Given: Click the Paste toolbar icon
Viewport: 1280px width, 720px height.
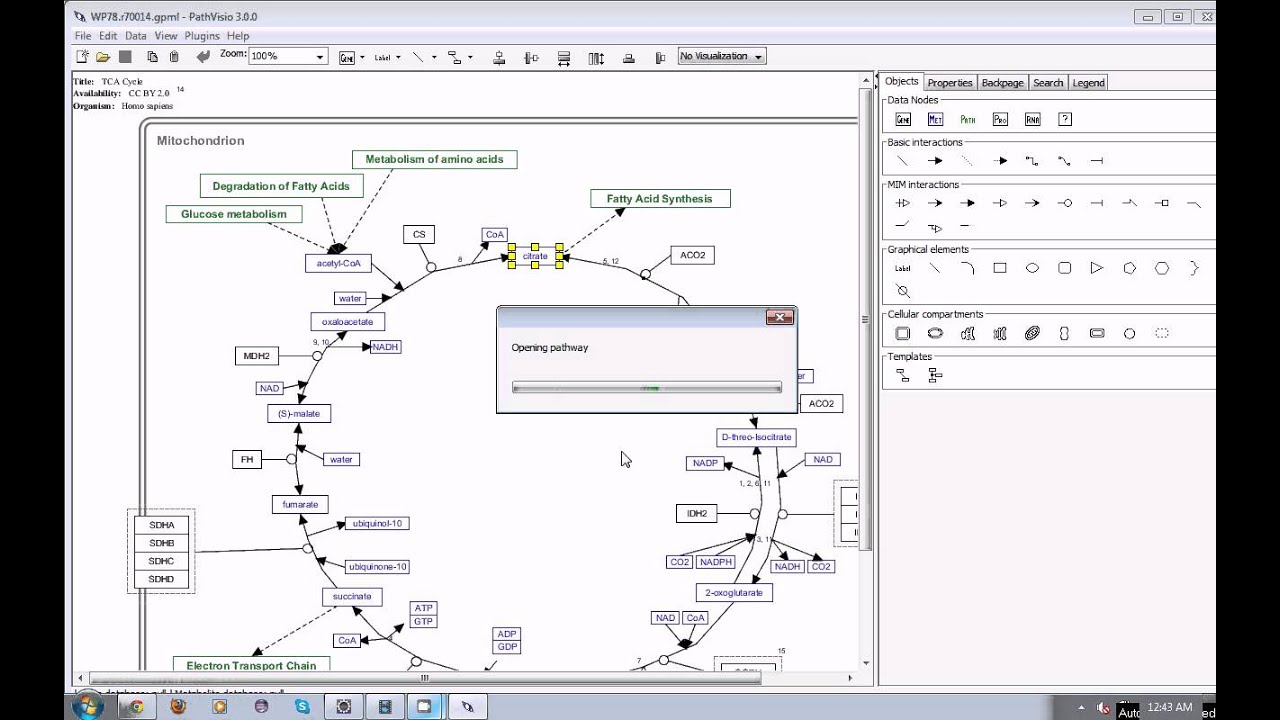Looking at the screenshot, I should (174, 57).
